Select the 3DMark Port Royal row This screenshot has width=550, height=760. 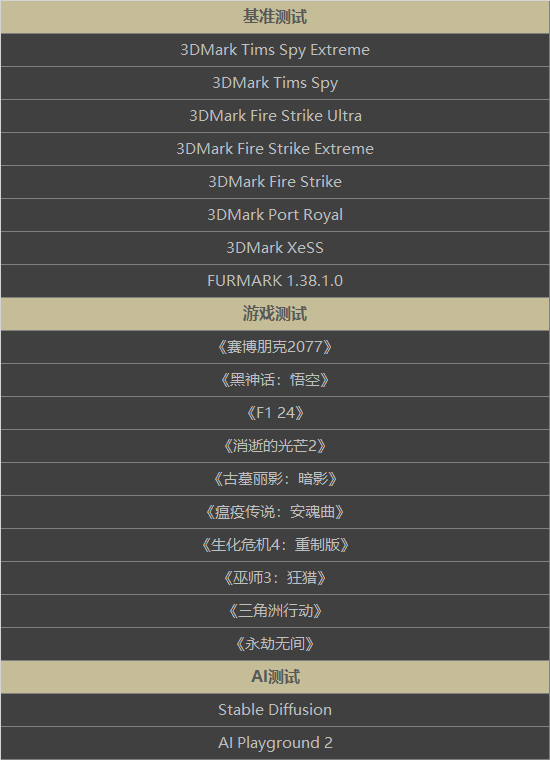click(275, 215)
